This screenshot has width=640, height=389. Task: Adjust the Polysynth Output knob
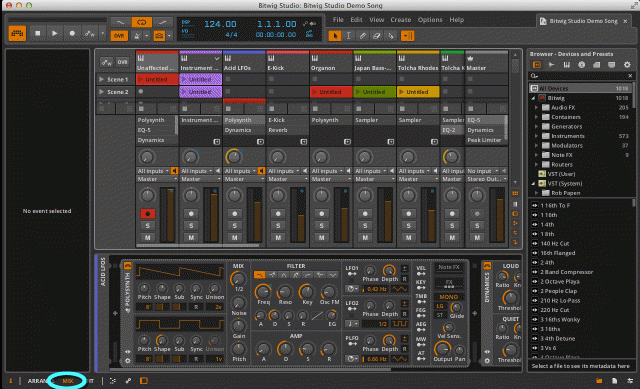tap(442, 349)
